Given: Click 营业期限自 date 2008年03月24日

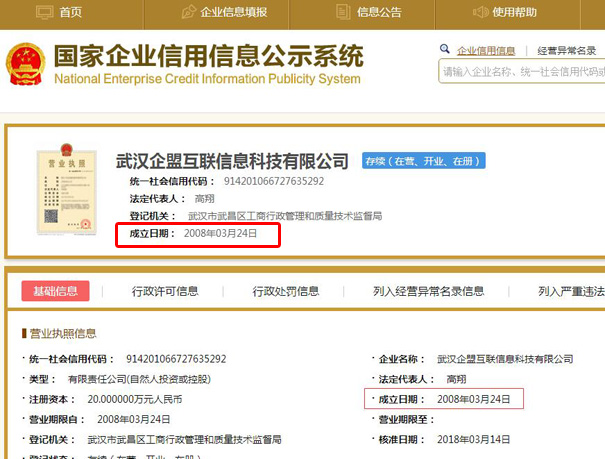Looking at the screenshot, I should [x=134, y=419].
